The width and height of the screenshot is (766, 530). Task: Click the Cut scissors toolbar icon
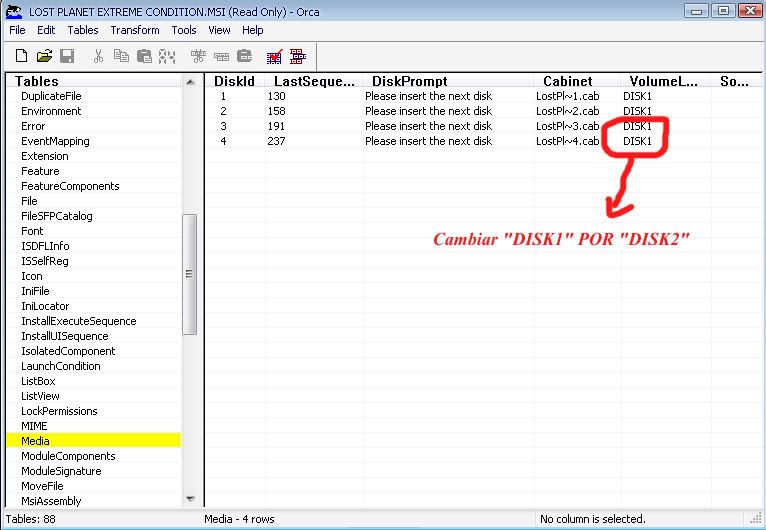click(x=98, y=56)
